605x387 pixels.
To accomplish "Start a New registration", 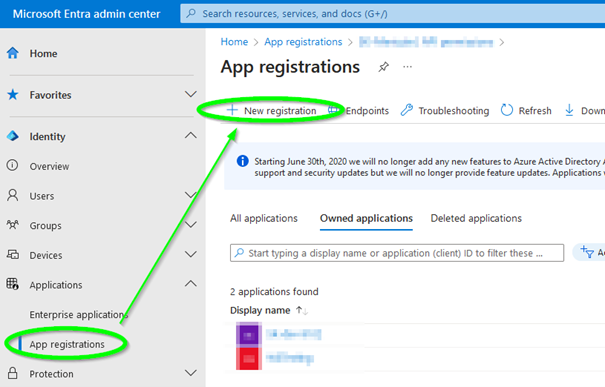I will 272,111.
